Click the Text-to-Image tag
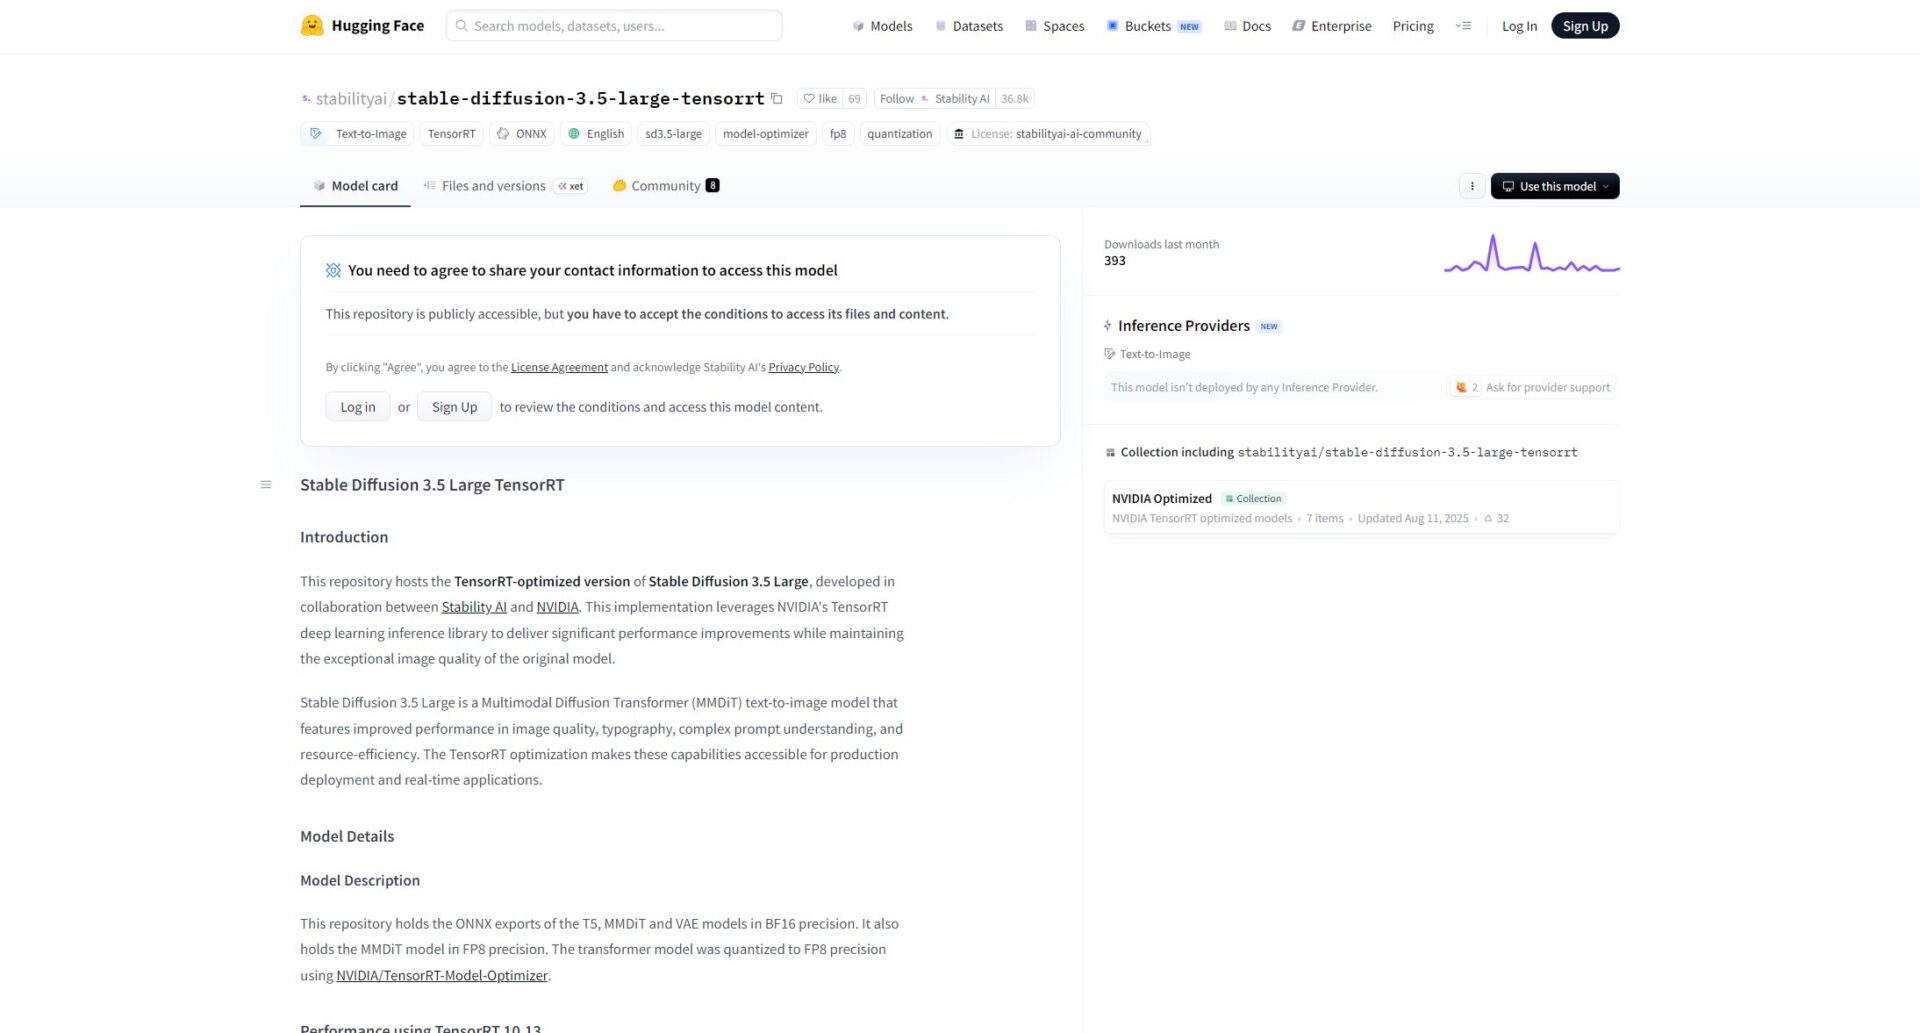1920x1033 pixels. pyautogui.click(x=358, y=134)
